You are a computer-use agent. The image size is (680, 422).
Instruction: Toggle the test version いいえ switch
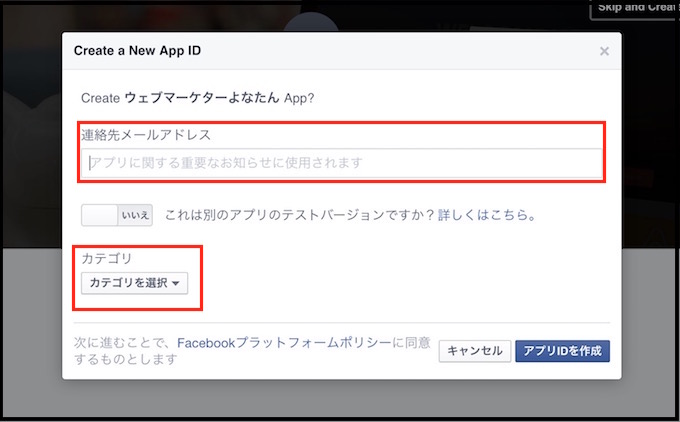click(x=117, y=215)
